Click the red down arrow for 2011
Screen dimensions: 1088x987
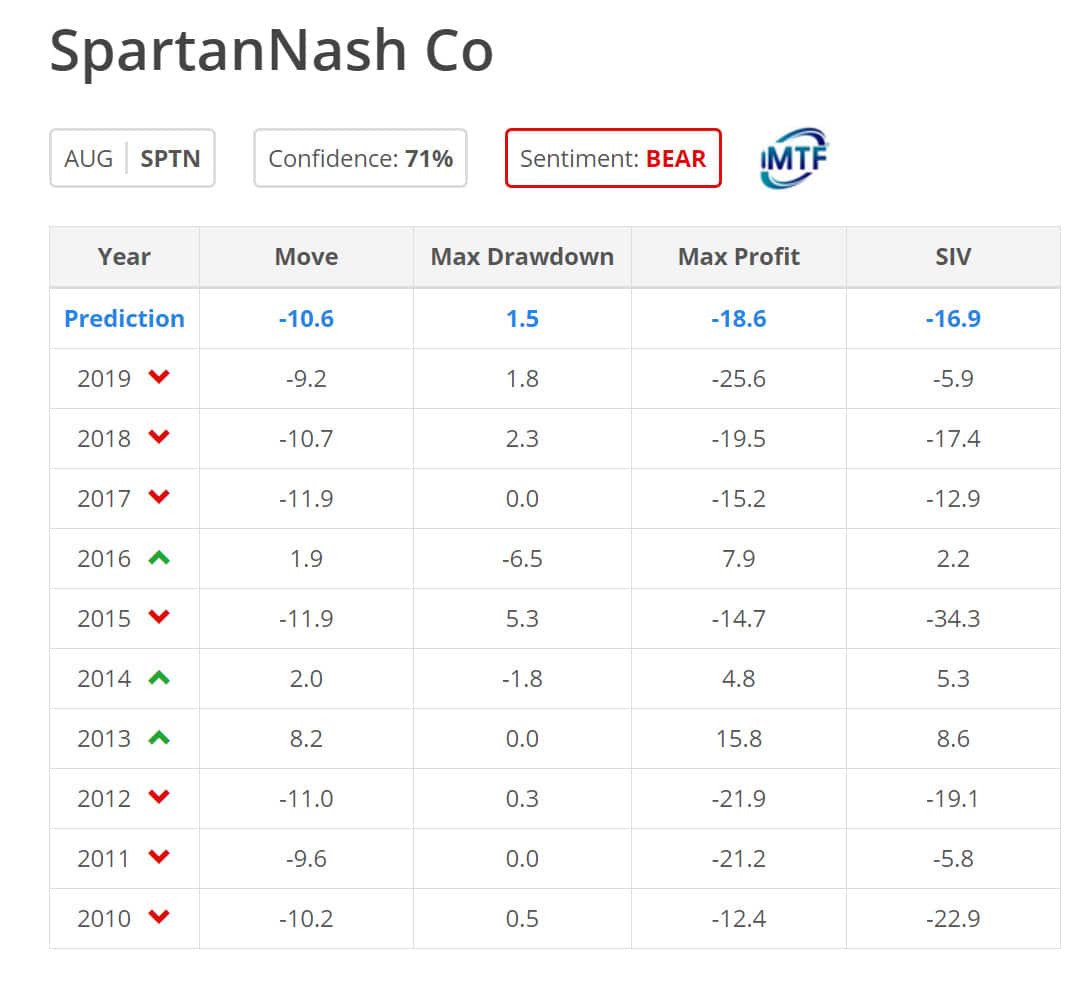point(159,857)
